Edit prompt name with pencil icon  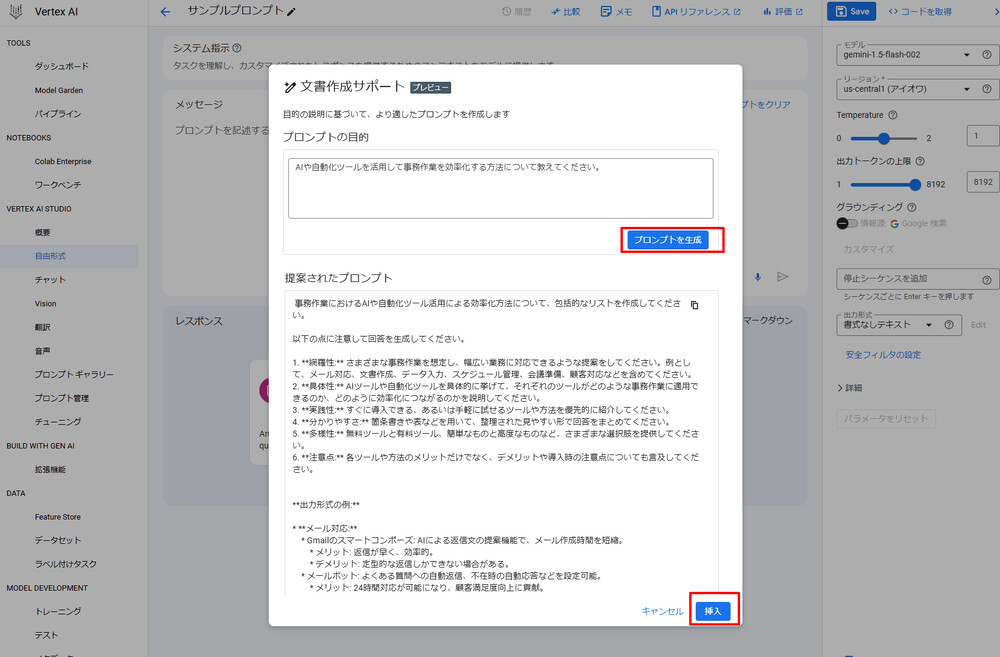coord(291,11)
